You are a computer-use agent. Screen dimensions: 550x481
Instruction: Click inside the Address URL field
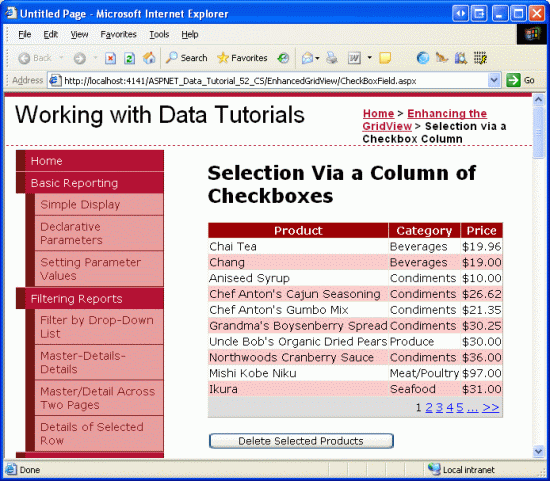point(274,81)
